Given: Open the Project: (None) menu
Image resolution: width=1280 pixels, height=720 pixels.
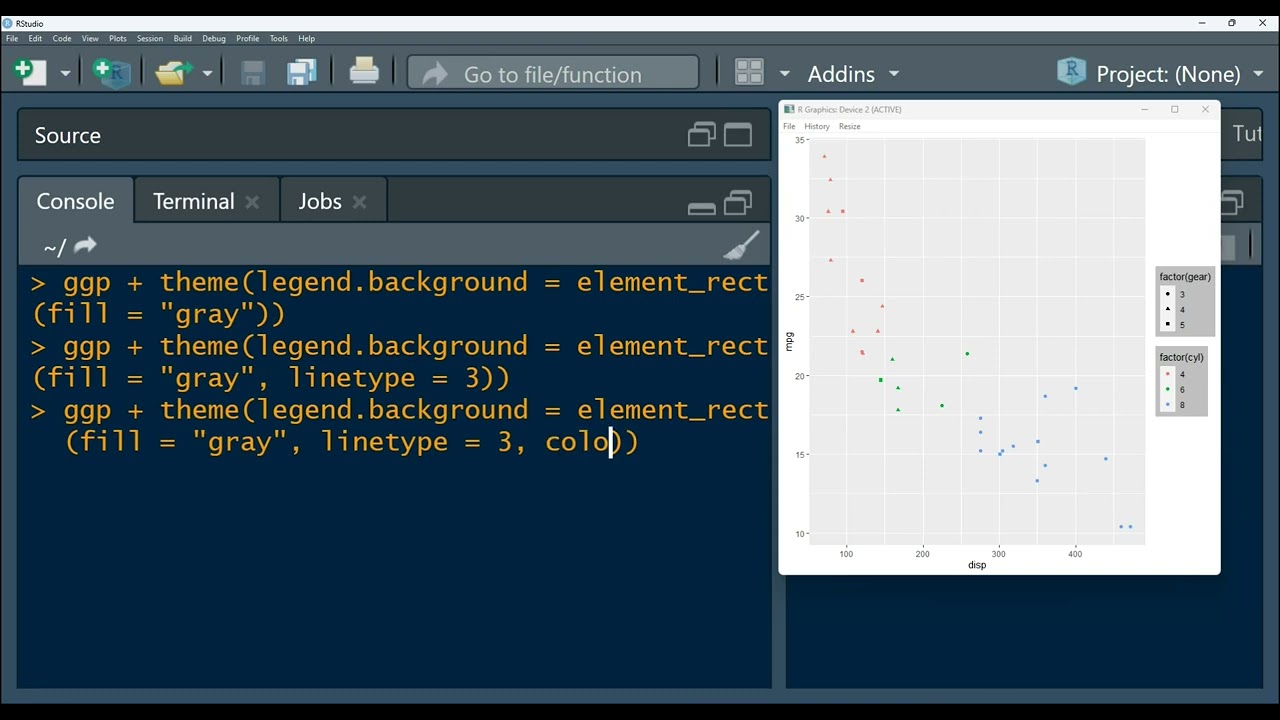Looking at the screenshot, I should pos(1180,74).
